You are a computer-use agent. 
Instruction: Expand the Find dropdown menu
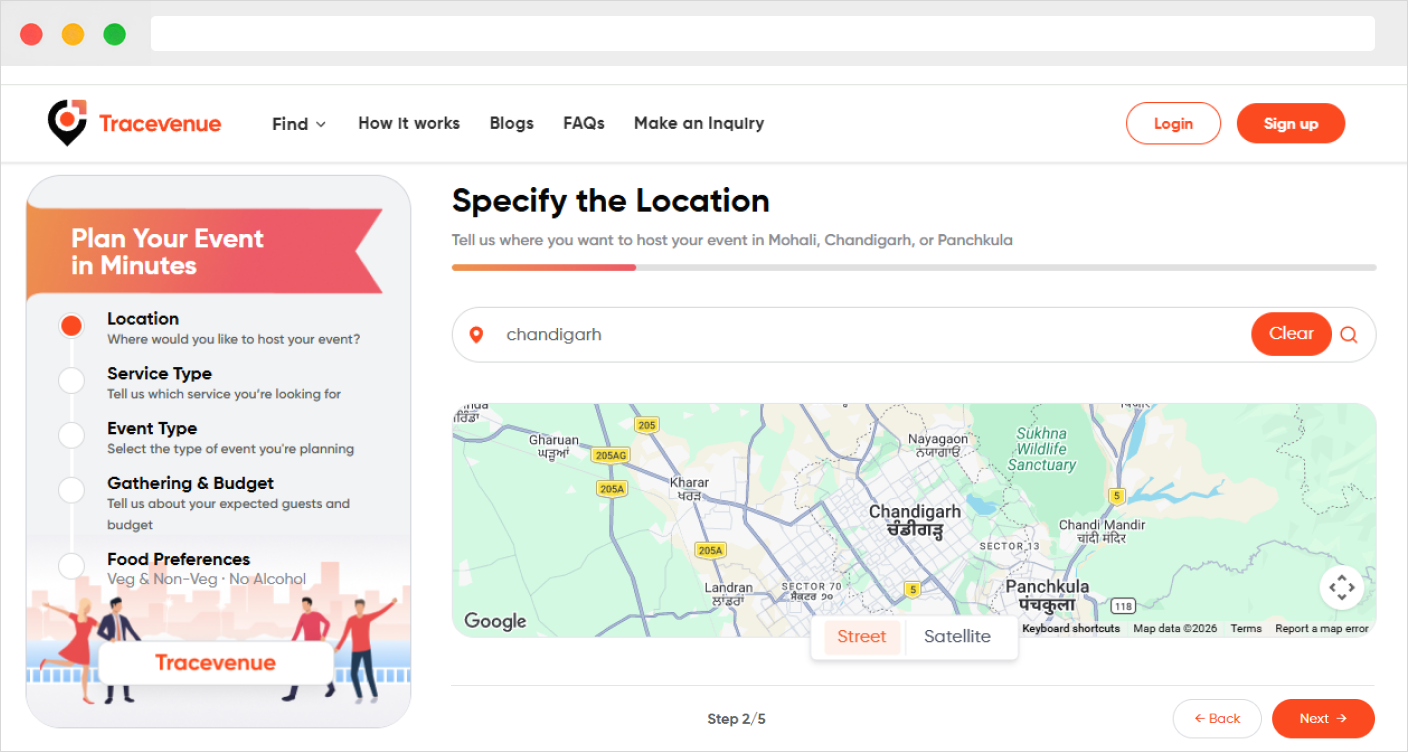pos(299,124)
